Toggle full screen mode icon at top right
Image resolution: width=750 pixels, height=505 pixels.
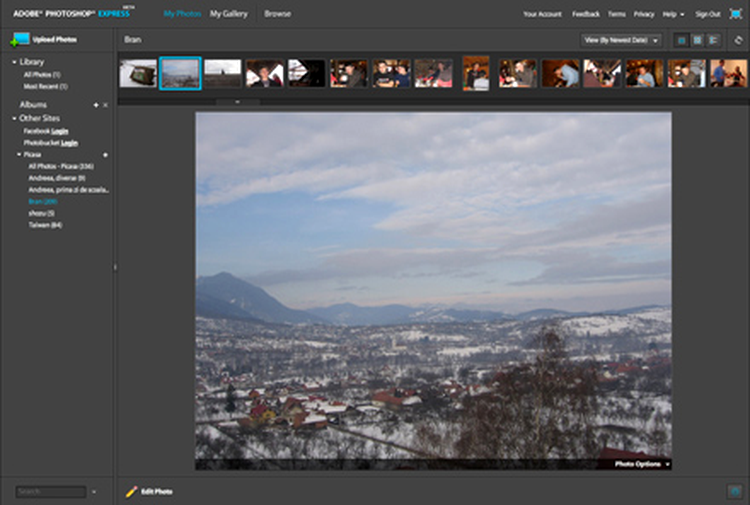735,14
